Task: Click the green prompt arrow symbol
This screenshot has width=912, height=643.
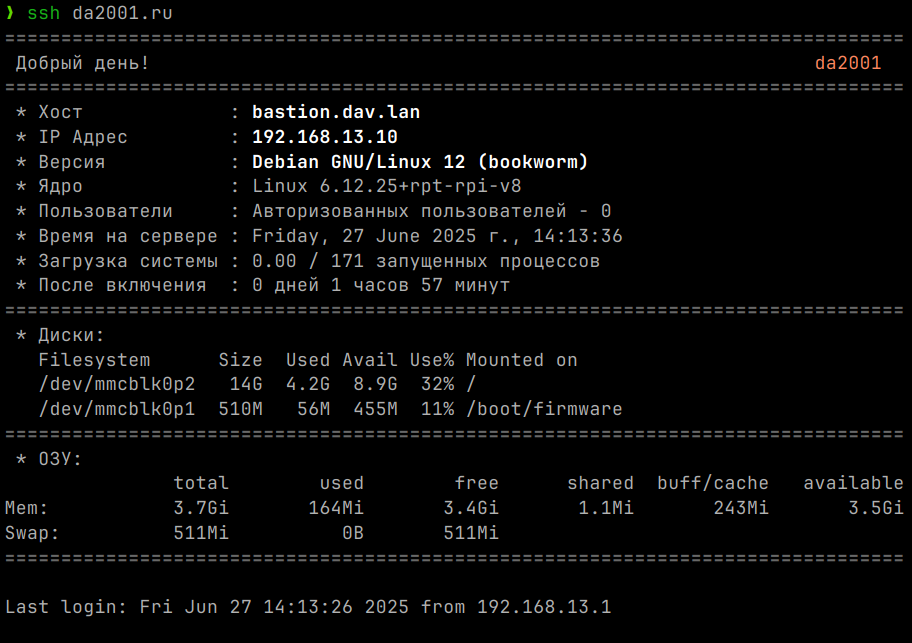Action: pyautogui.click(x=10, y=15)
